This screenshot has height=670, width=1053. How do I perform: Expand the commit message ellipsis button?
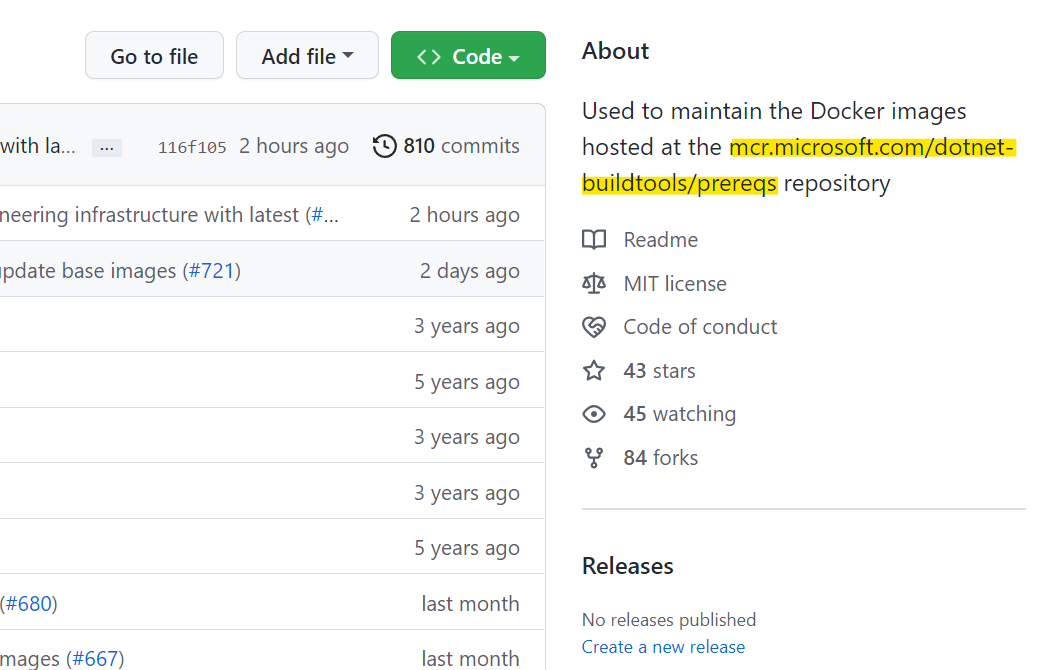point(107,148)
